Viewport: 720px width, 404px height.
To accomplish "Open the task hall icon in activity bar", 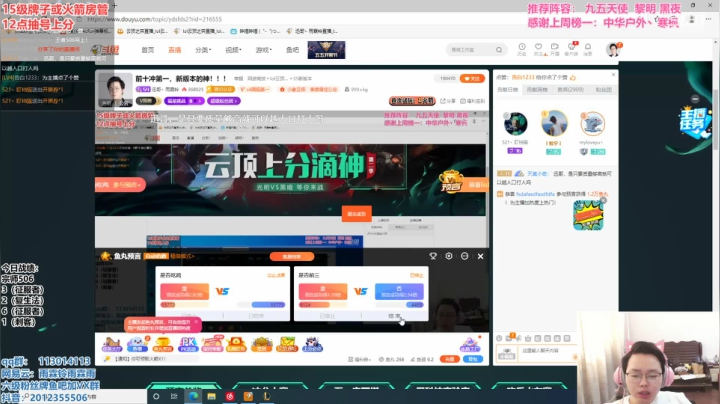I will [112, 344].
